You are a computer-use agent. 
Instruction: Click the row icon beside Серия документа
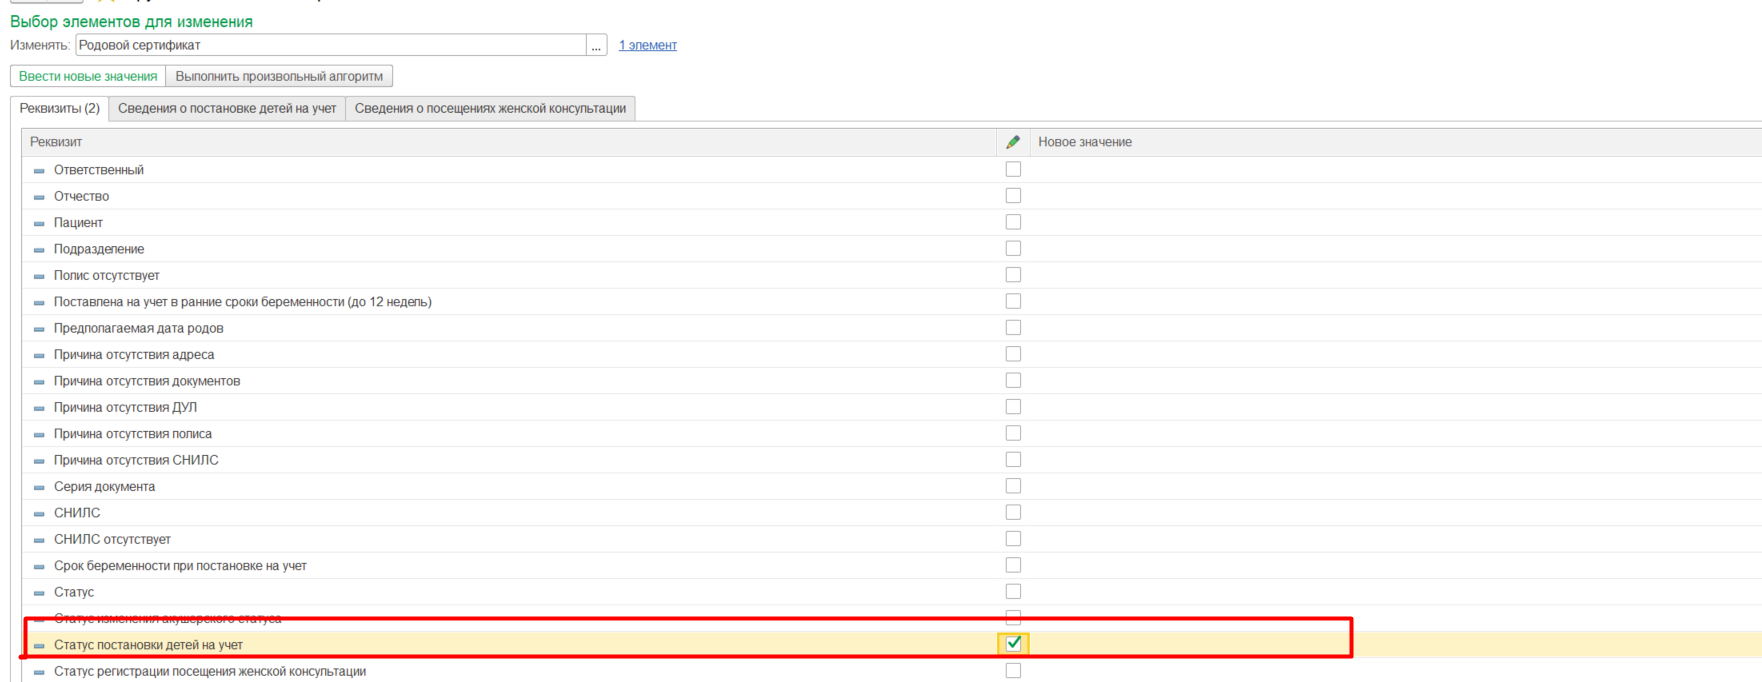pyautogui.click(x=39, y=488)
